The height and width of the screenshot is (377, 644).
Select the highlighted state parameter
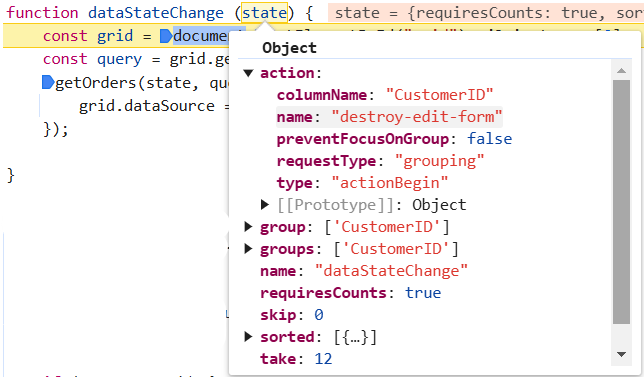click(264, 13)
